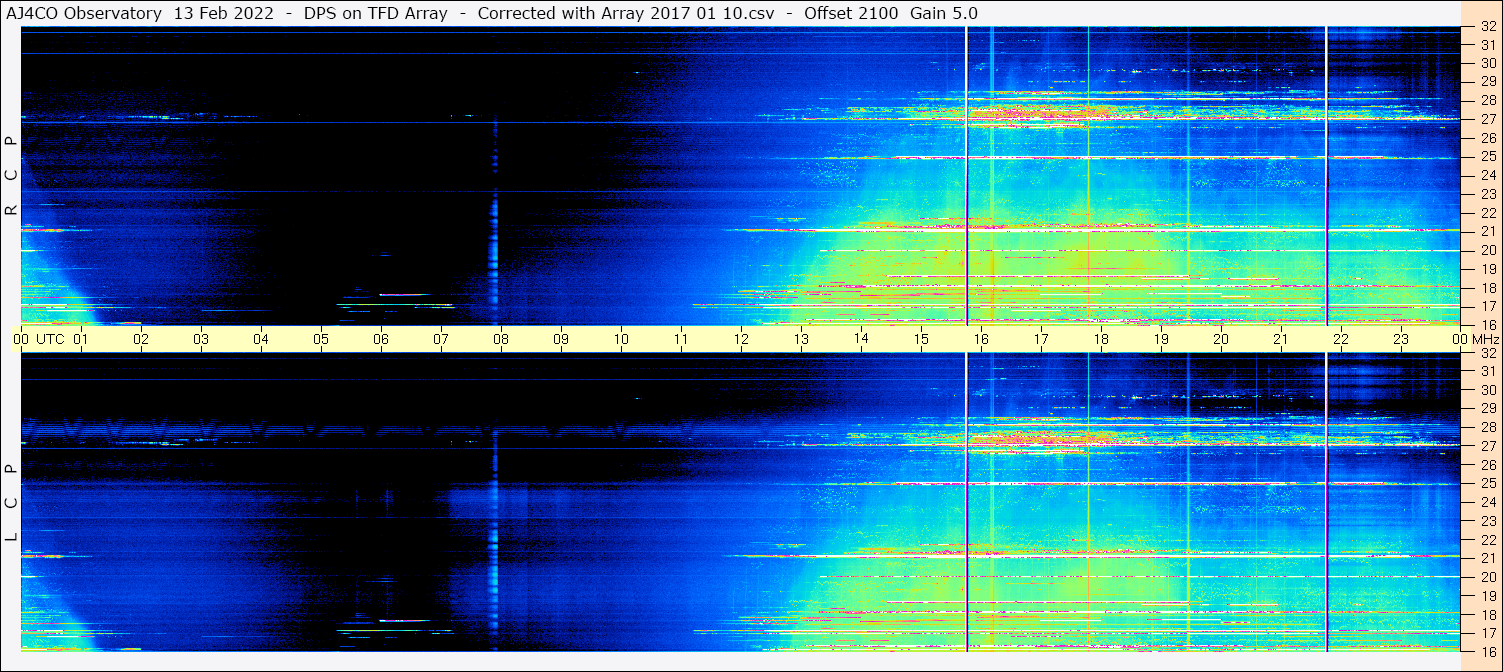
Task: Select the 15 hour marker
Action: [921, 339]
